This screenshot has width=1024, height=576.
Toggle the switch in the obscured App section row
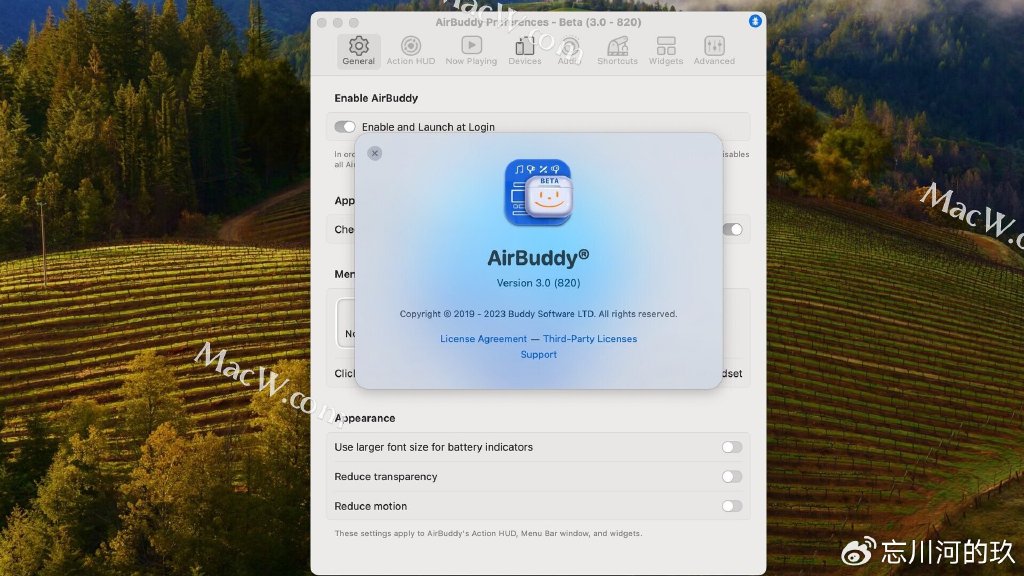(x=732, y=229)
